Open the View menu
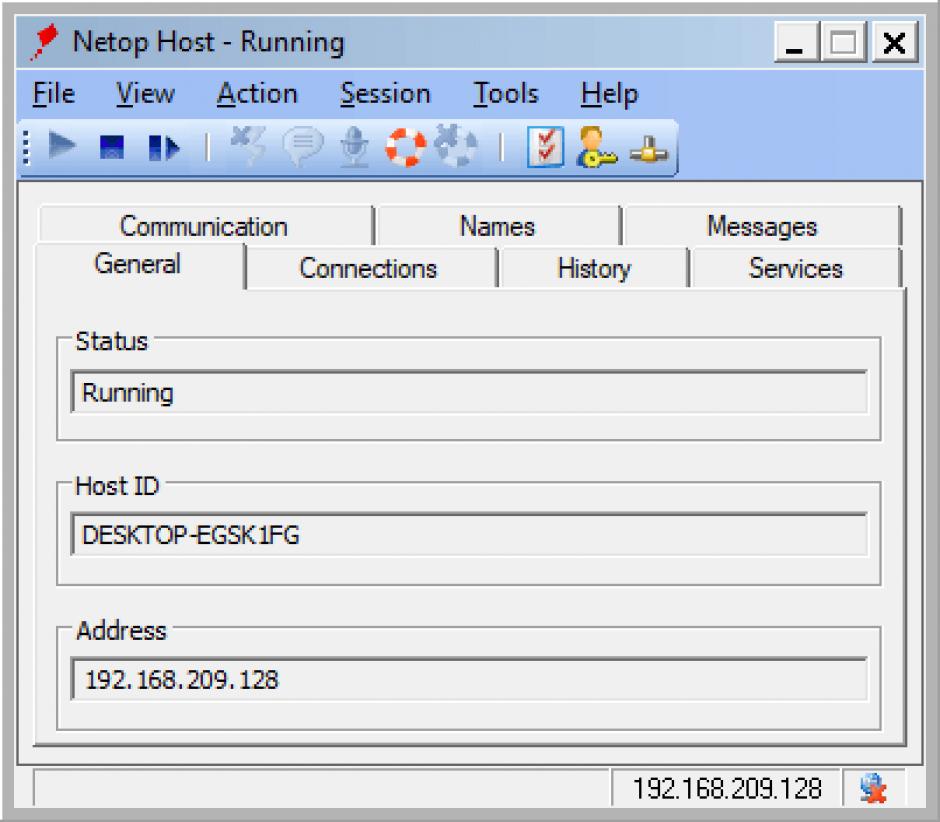This screenshot has width=940, height=822. (145, 94)
